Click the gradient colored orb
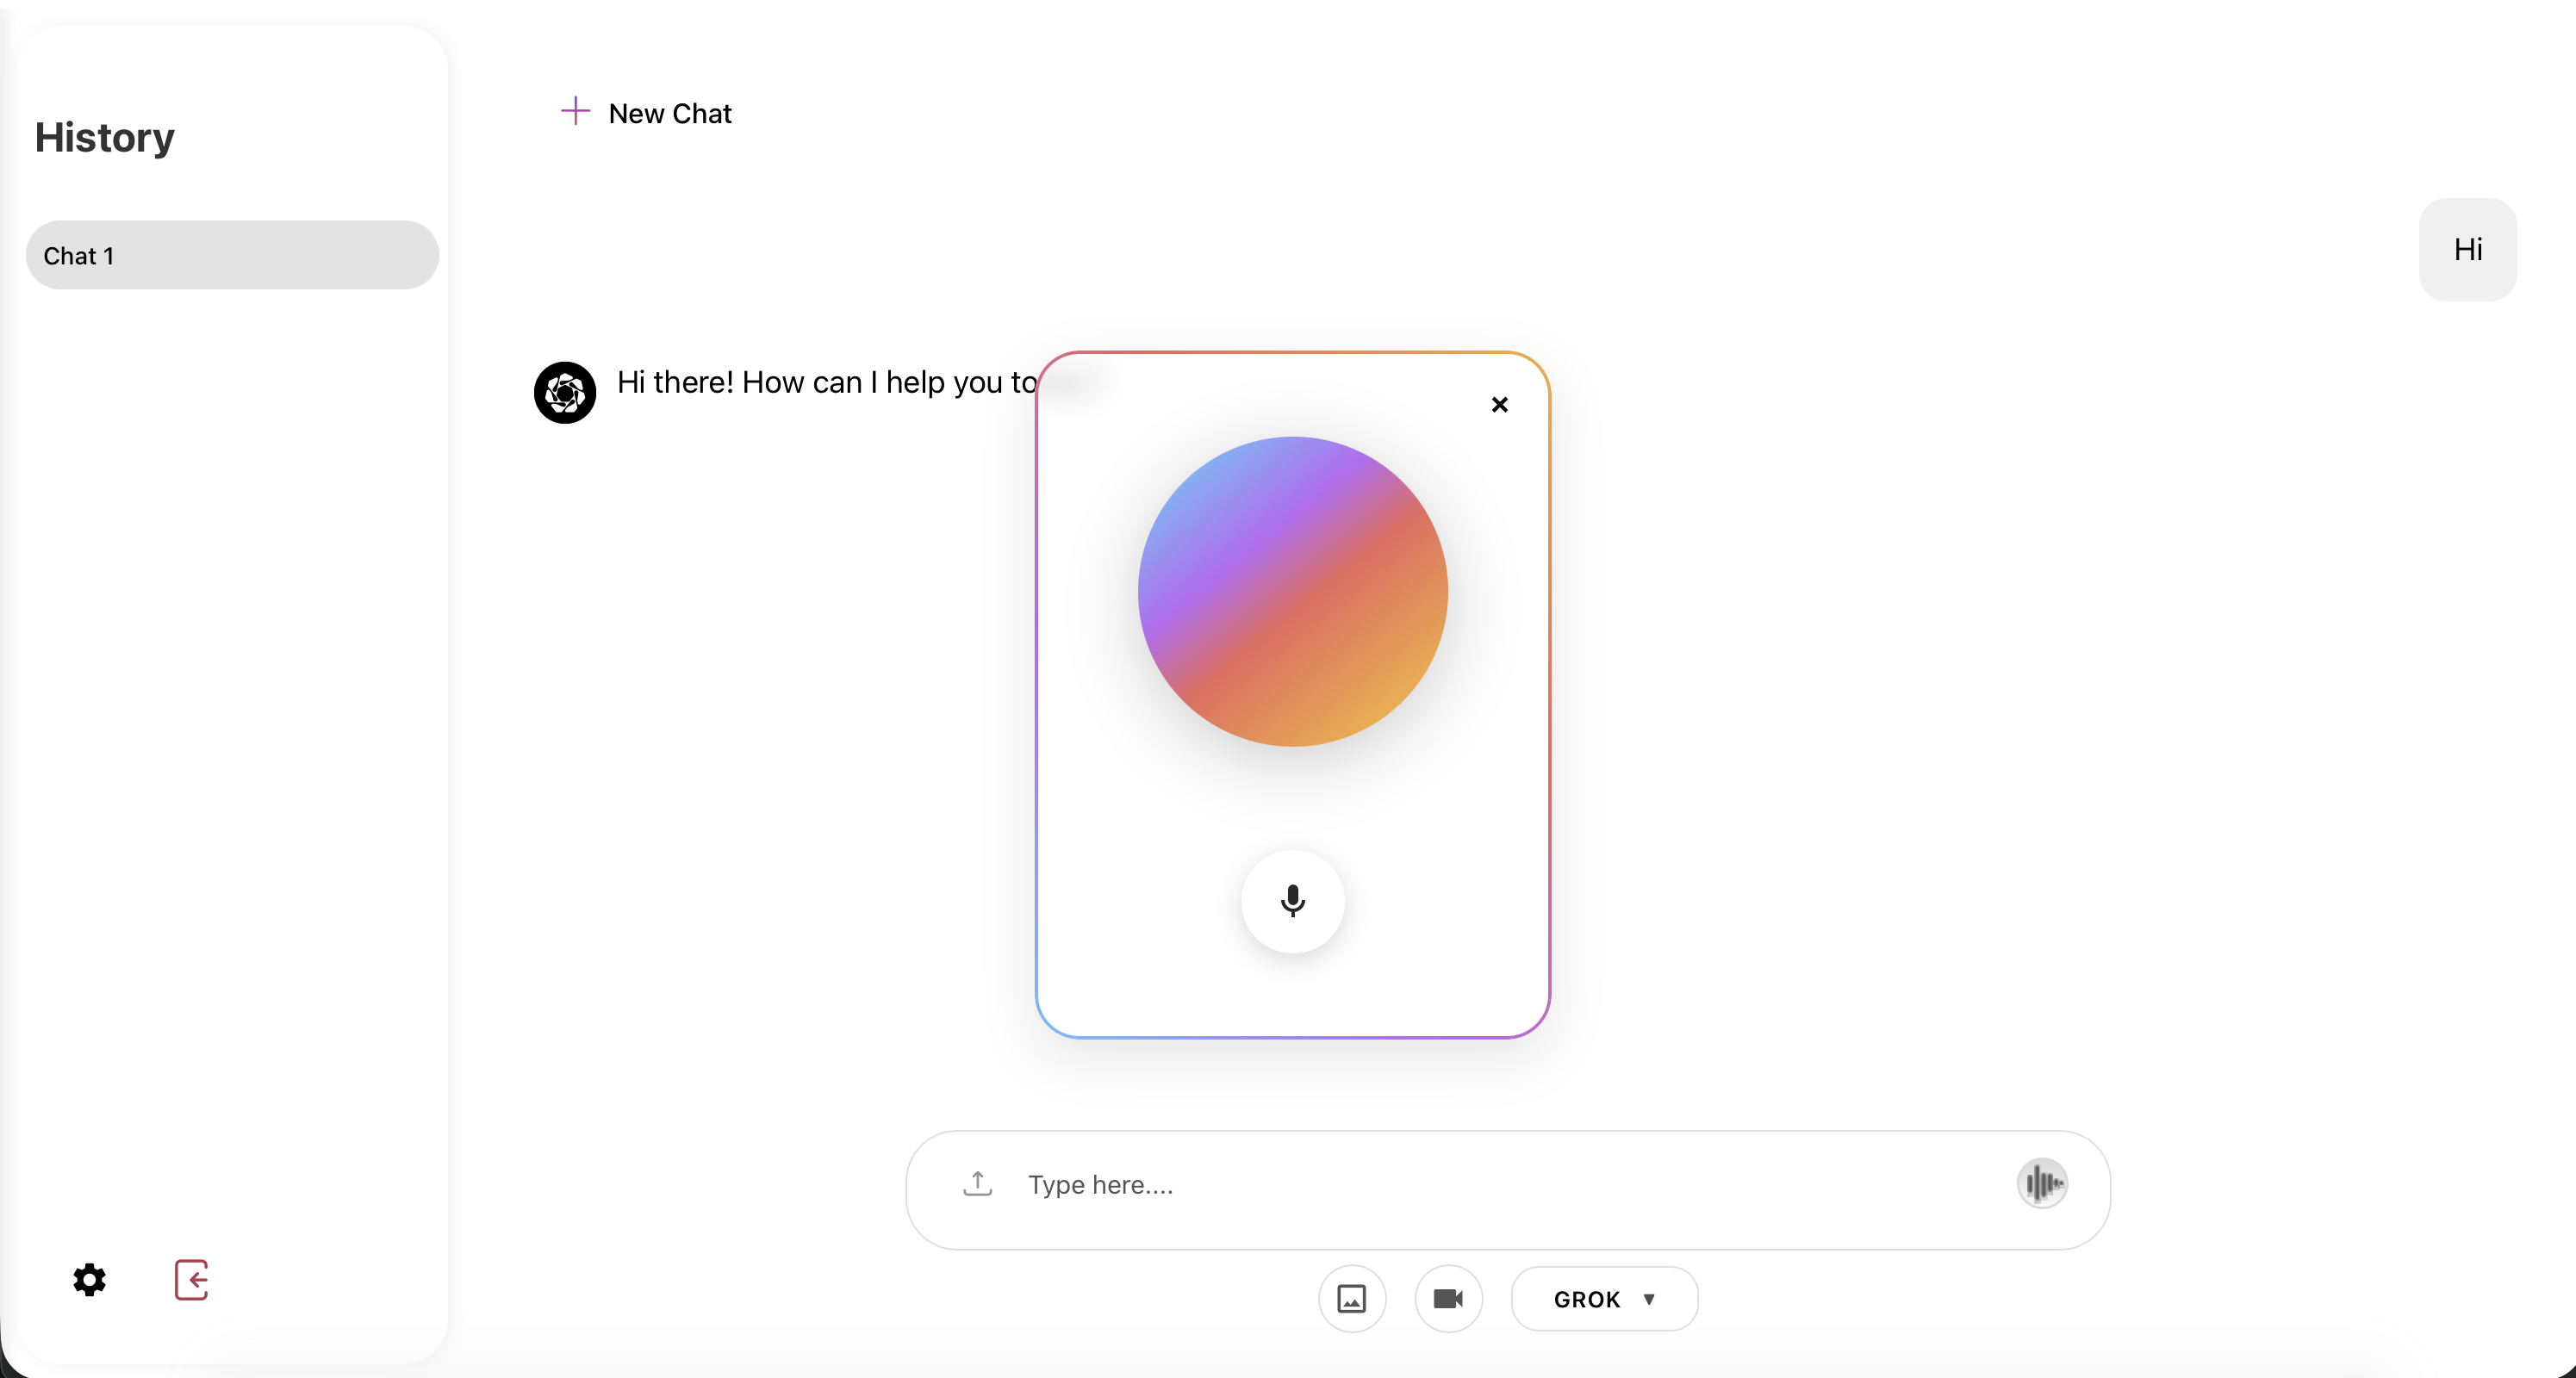2576x1378 pixels. 1292,591
